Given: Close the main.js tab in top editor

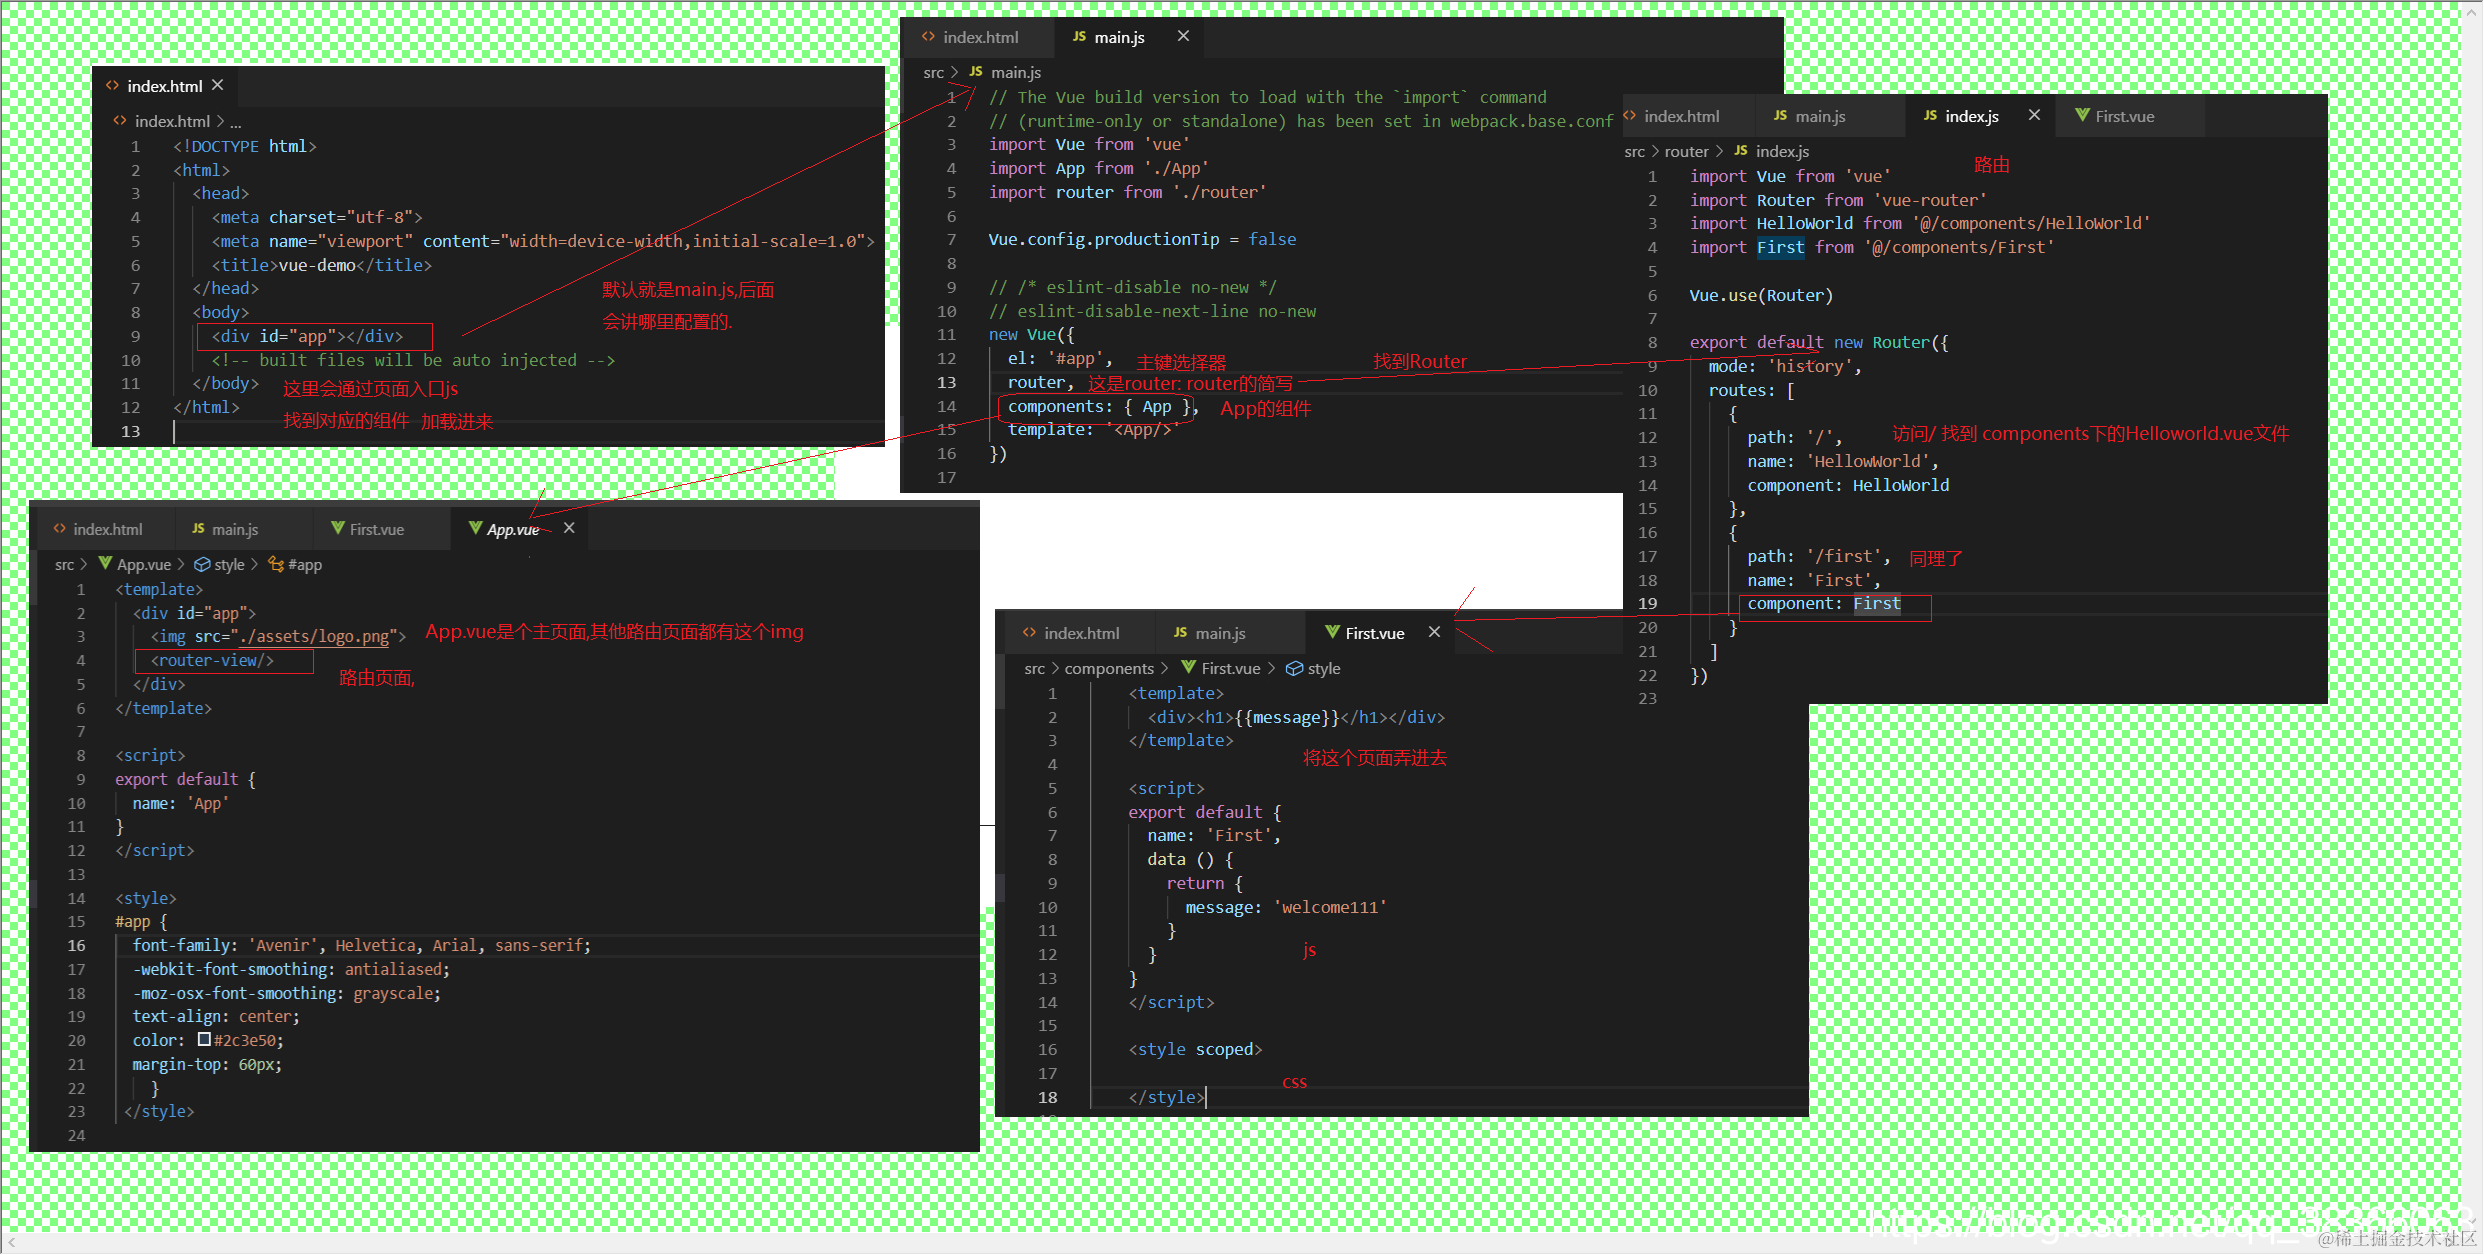Looking at the screenshot, I should tap(1183, 36).
